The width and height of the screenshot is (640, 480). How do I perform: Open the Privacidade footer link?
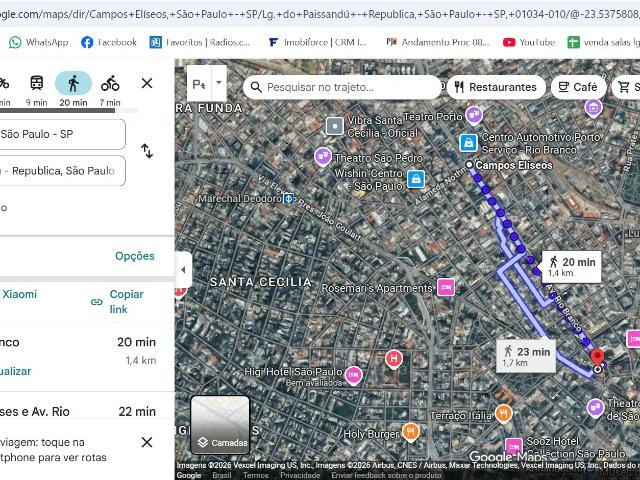click(x=300, y=476)
